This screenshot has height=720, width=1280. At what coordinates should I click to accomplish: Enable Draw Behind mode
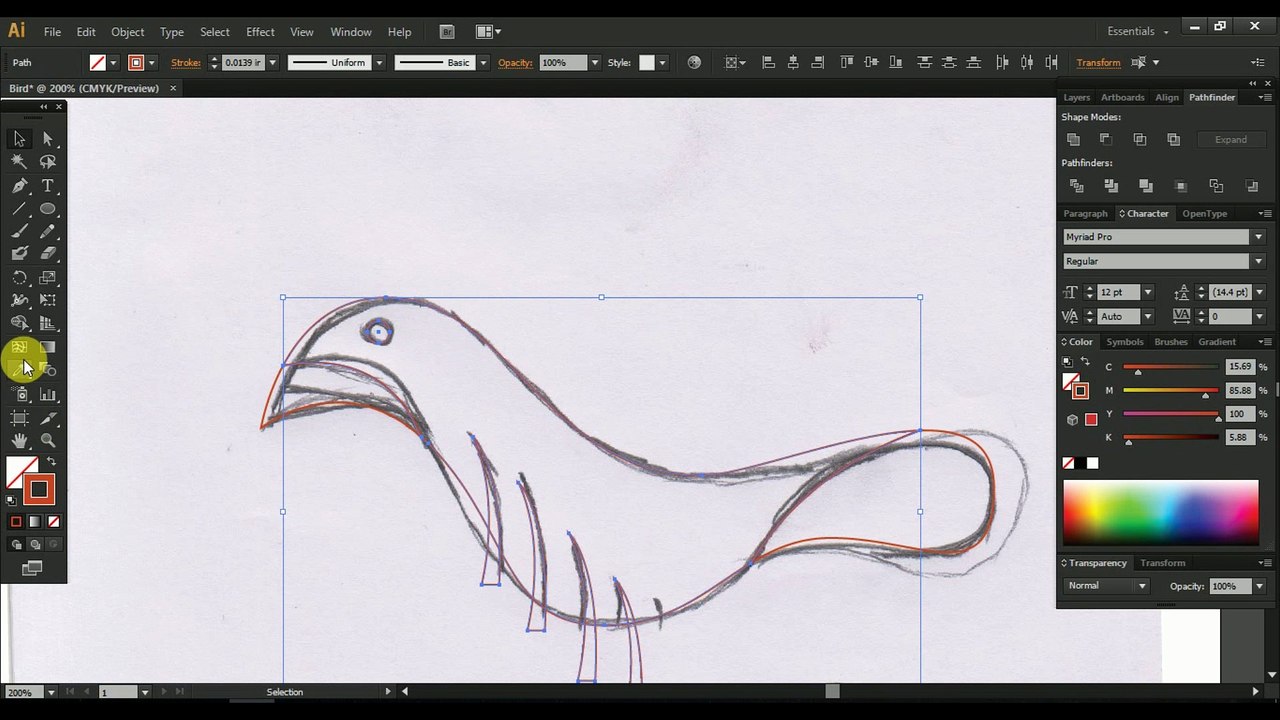point(35,545)
